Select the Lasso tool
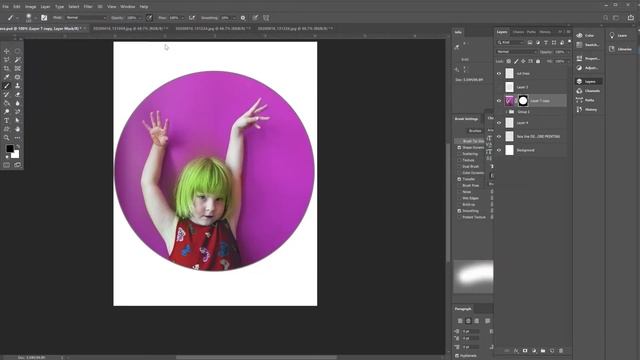Image resolution: width=640 pixels, height=360 pixels. pos(7,60)
